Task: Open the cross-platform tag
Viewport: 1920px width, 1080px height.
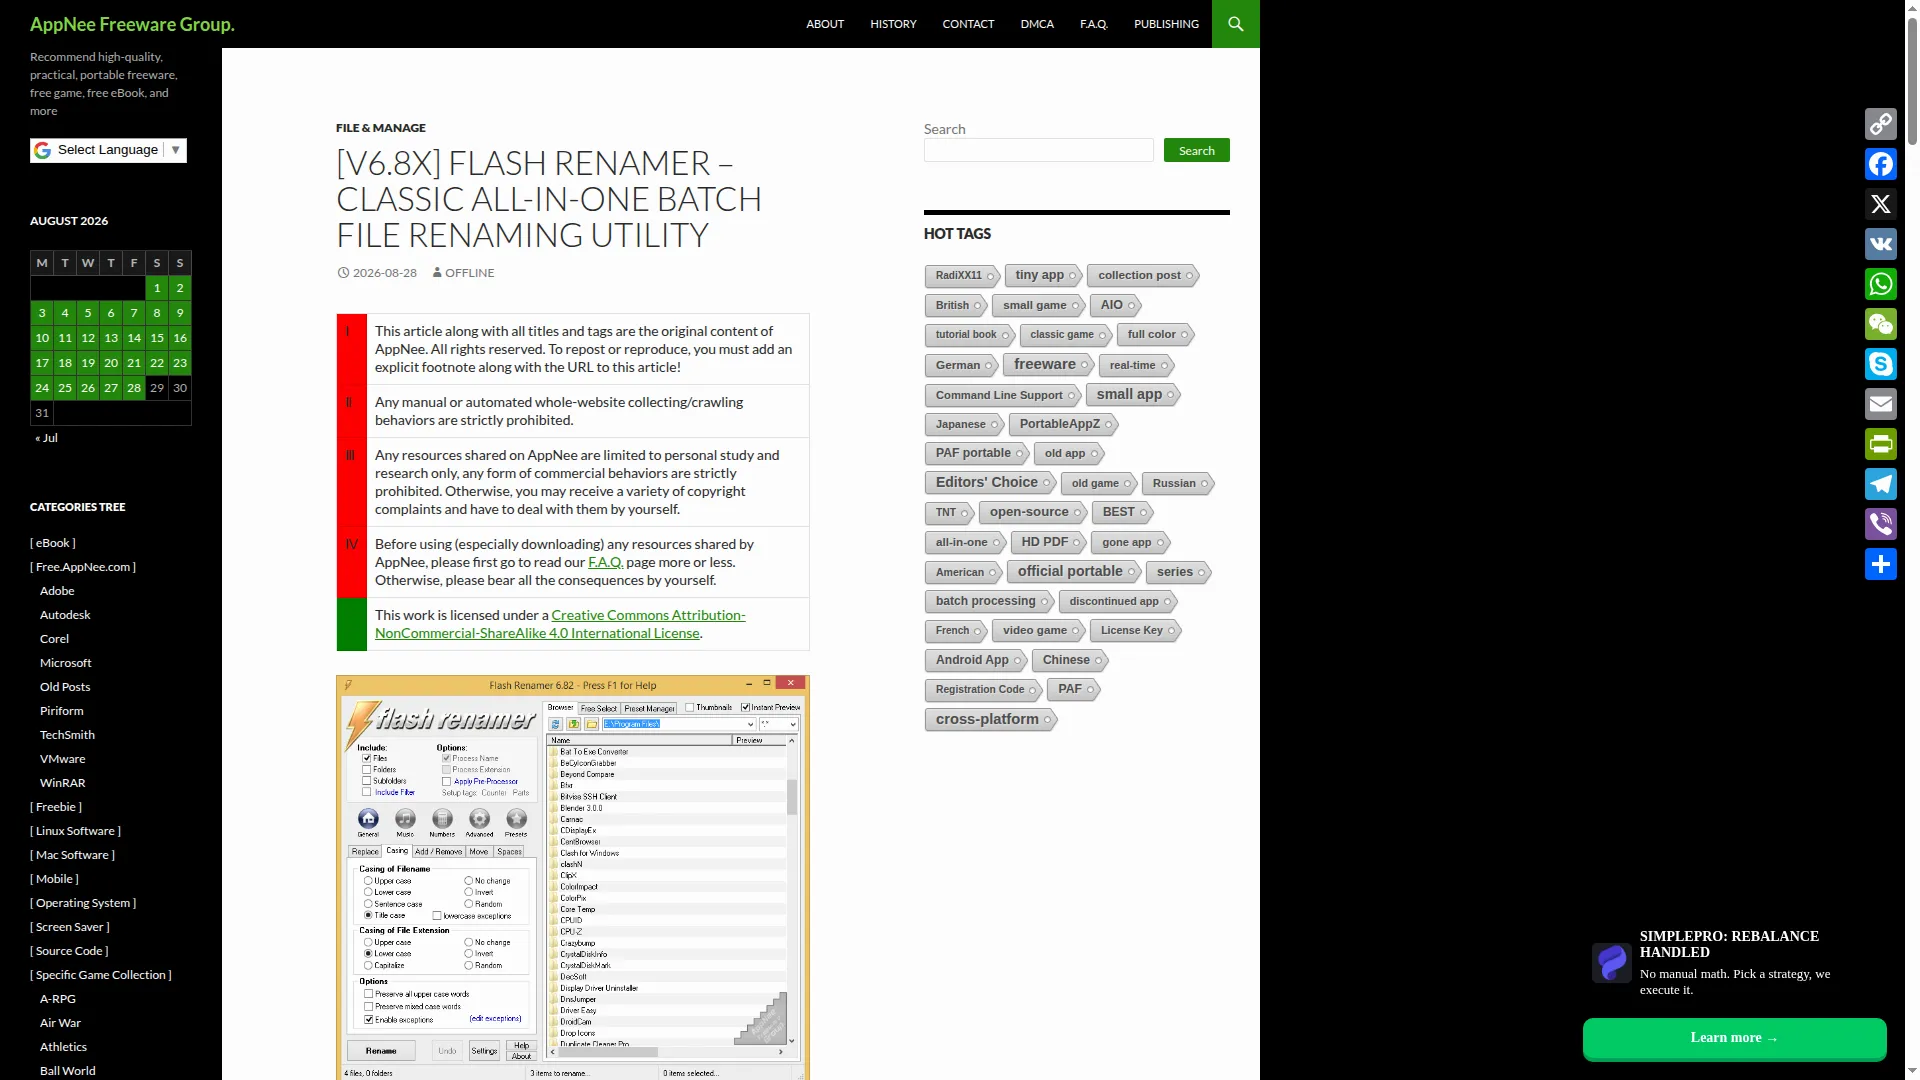Action: point(990,719)
